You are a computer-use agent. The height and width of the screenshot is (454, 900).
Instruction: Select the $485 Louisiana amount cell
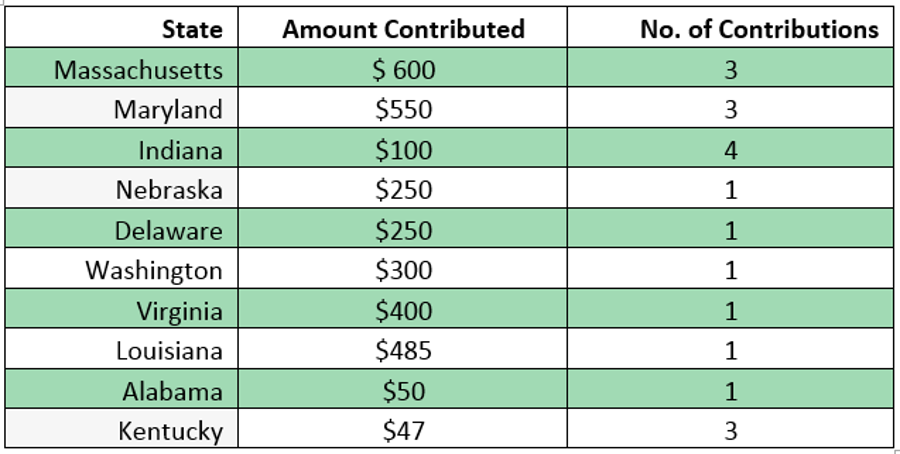click(404, 351)
